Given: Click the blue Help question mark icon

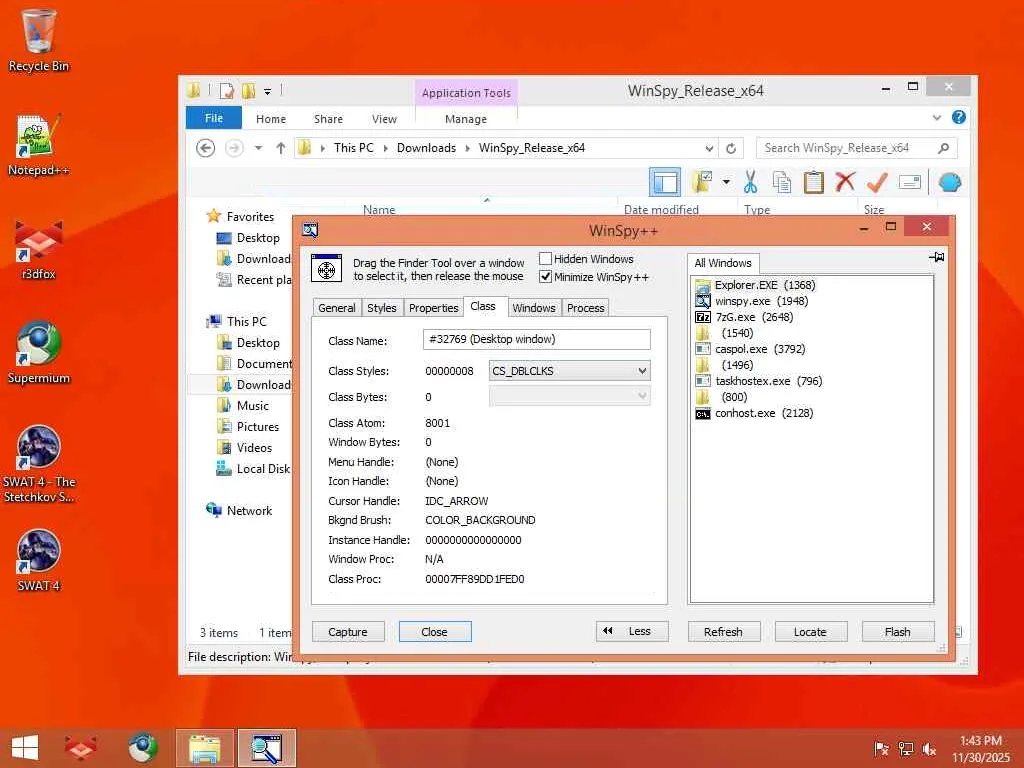Looking at the screenshot, I should pos(958,118).
